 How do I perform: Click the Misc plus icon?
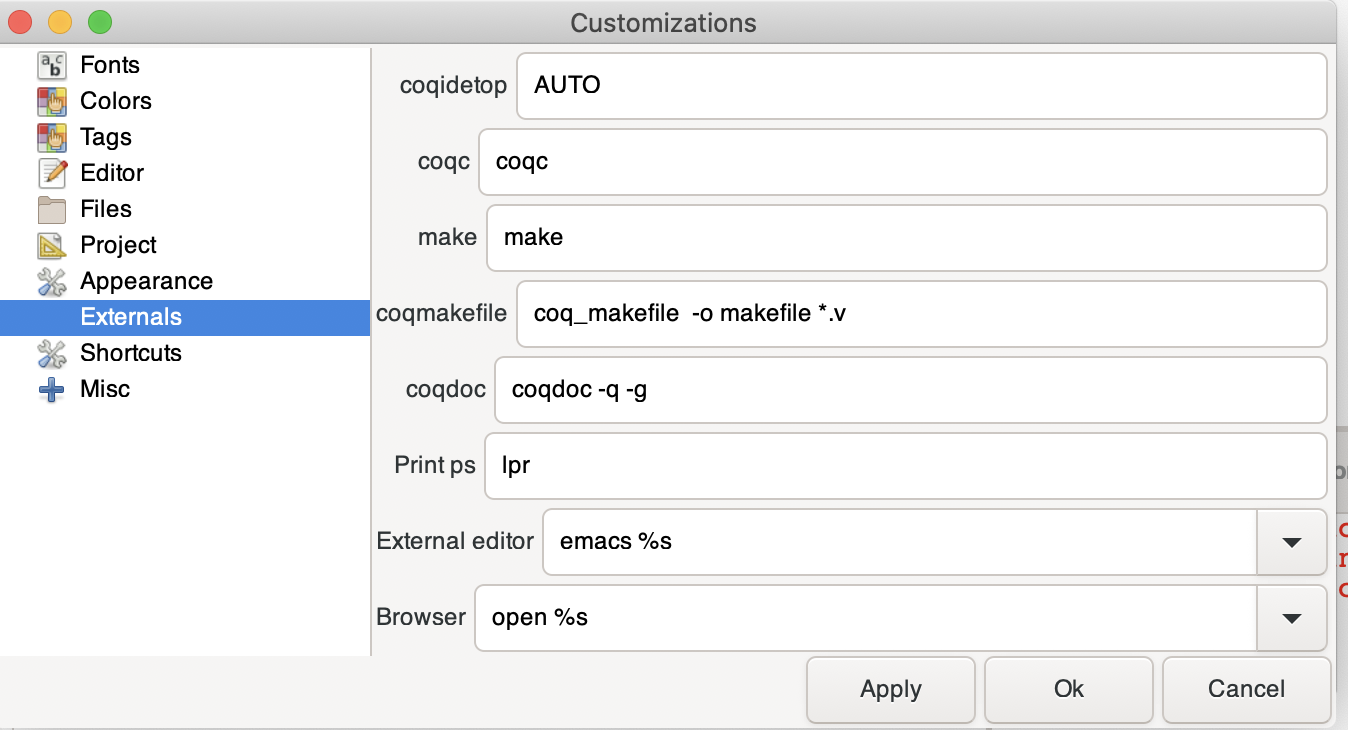click(52, 389)
